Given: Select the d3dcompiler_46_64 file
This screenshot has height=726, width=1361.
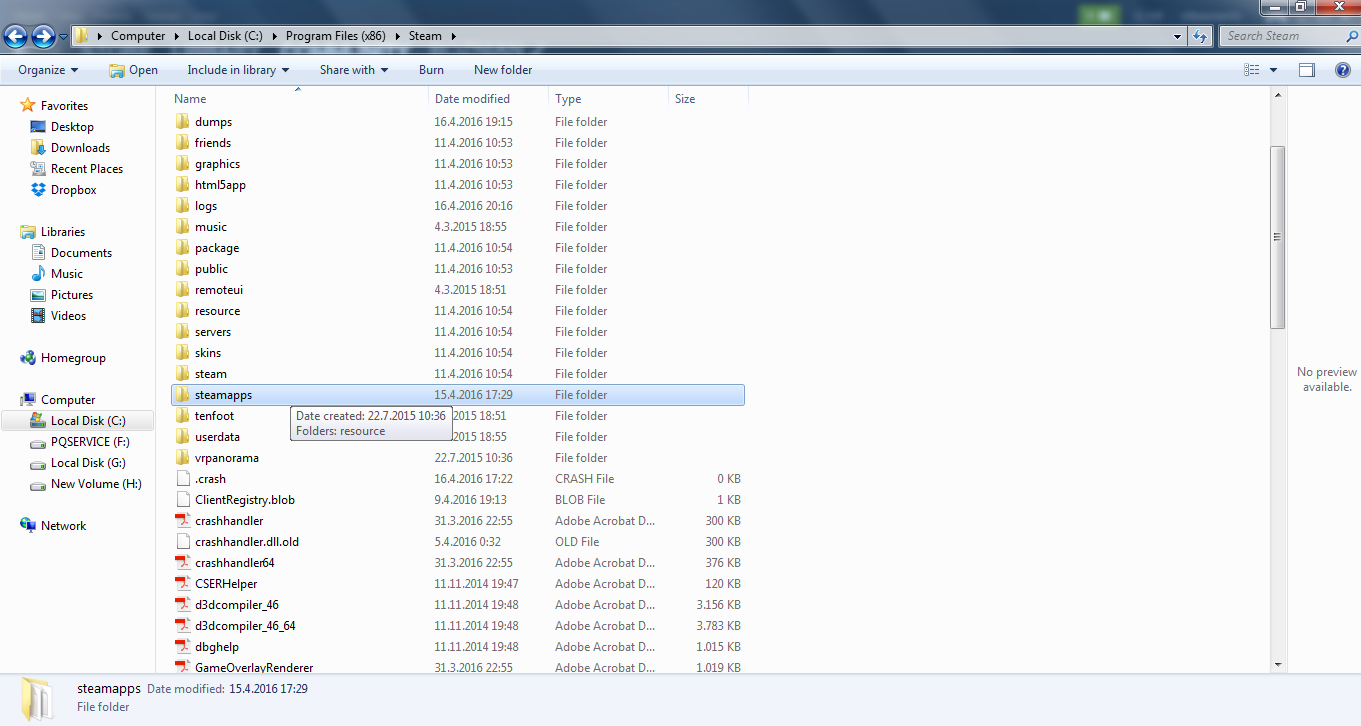Looking at the screenshot, I should click(457, 626).
